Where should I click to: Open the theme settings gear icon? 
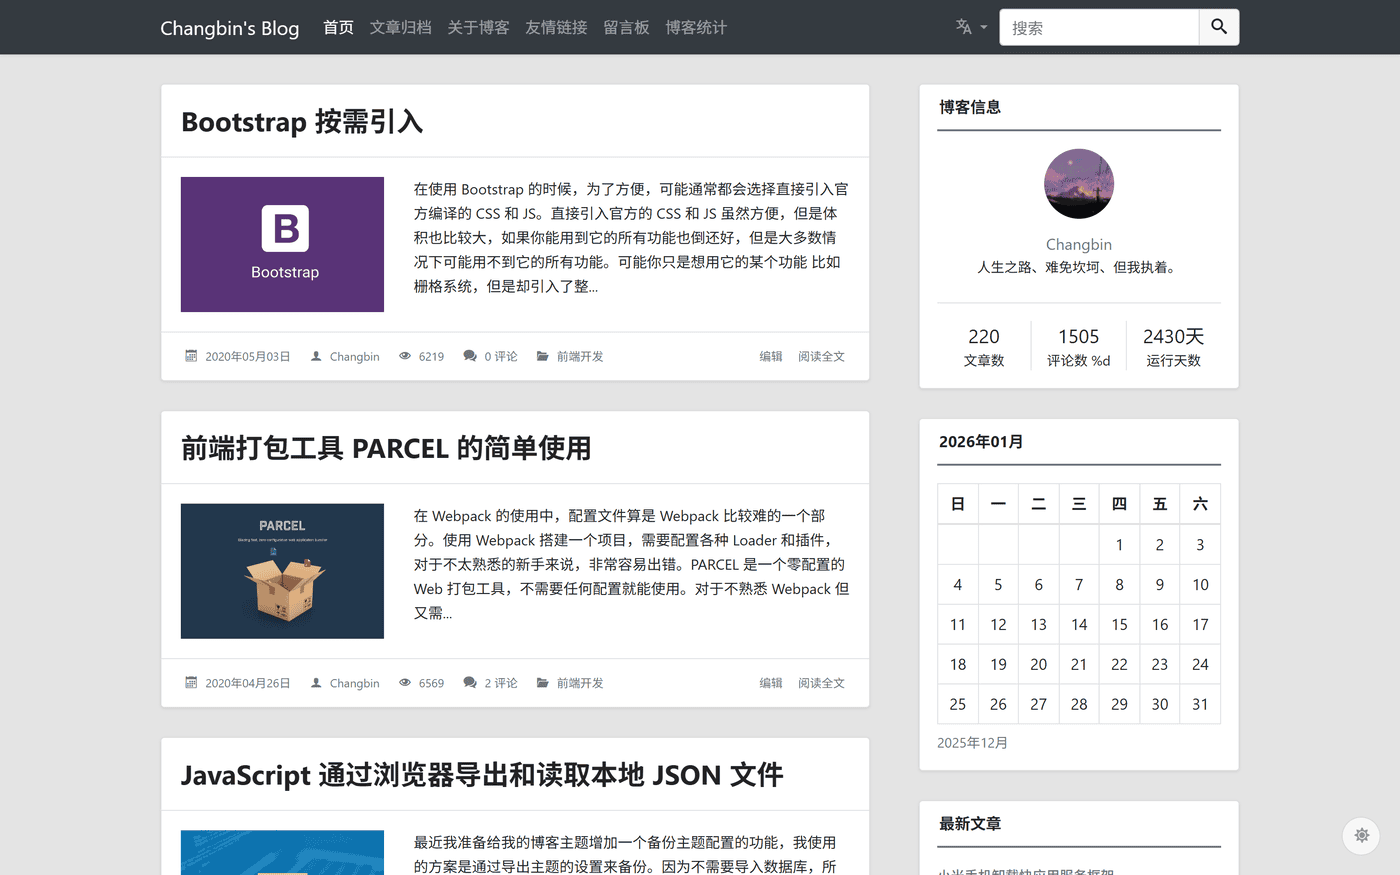pyautogui.click(x=1361, y=835)
